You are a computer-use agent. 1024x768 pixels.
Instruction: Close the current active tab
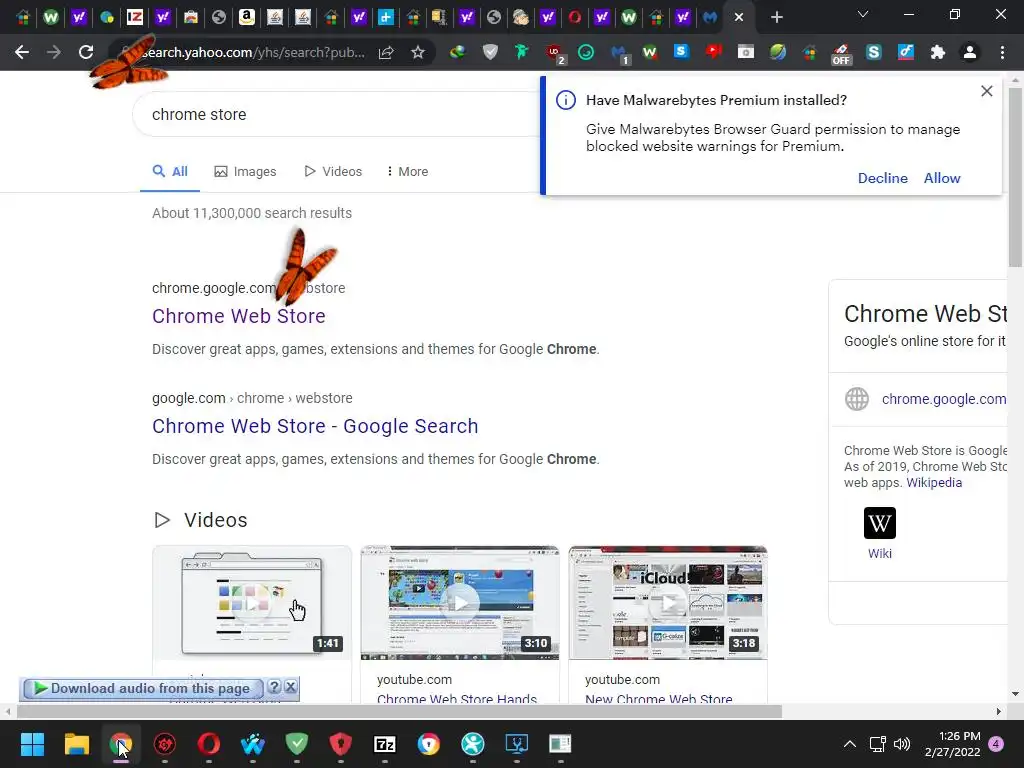coord(739,17)
